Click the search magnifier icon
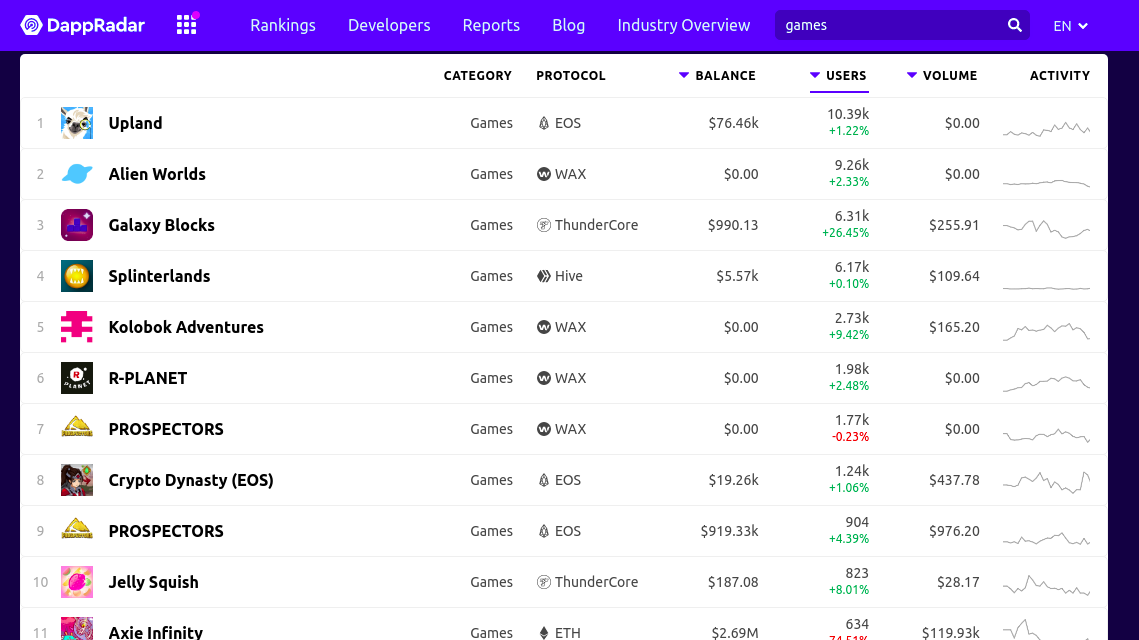This screenshot has width=1139, height=640. [x=1015, y=25]
